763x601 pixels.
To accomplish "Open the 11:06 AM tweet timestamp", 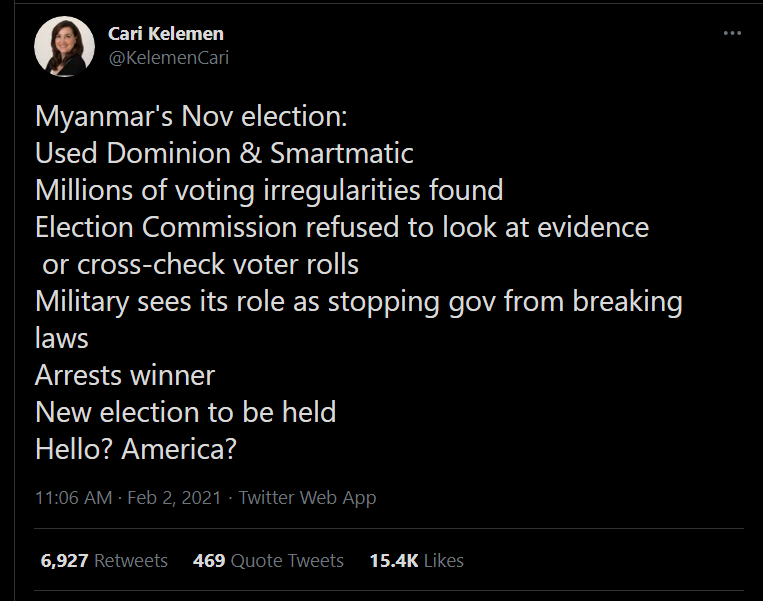I will click(73, 497).
